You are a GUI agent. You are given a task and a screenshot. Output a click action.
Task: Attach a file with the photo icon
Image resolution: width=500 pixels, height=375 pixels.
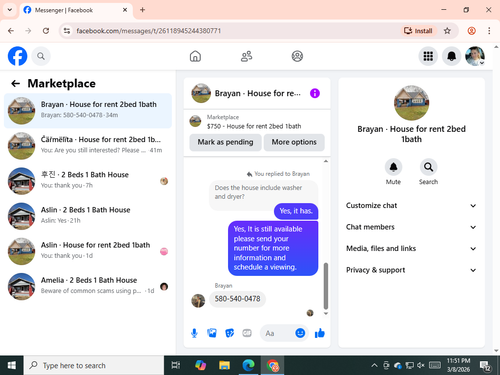tap(212, 333)
